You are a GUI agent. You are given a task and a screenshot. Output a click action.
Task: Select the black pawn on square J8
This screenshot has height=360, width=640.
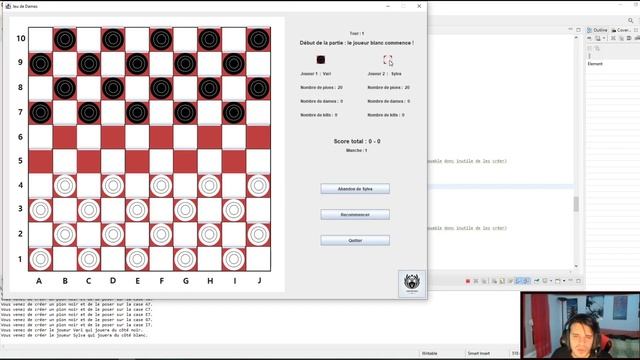258,88
